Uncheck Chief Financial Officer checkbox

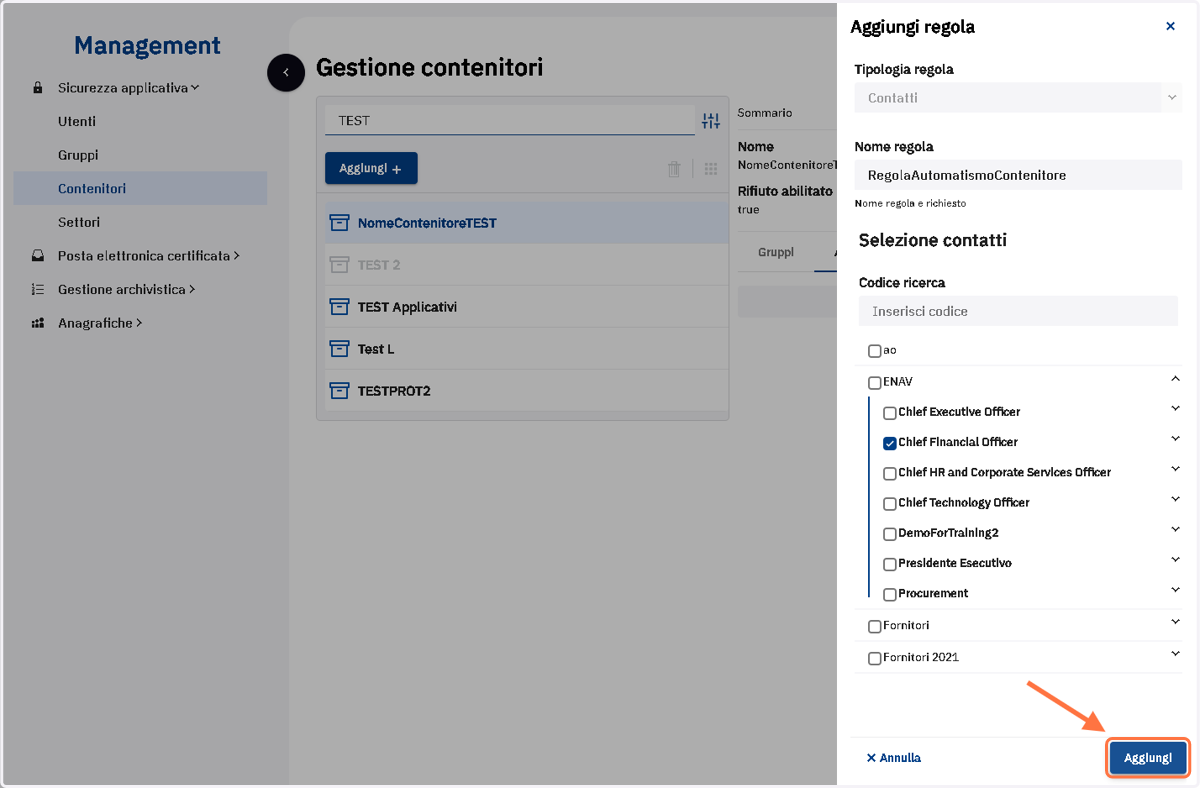pyautogui.click(x=890, y=443)
